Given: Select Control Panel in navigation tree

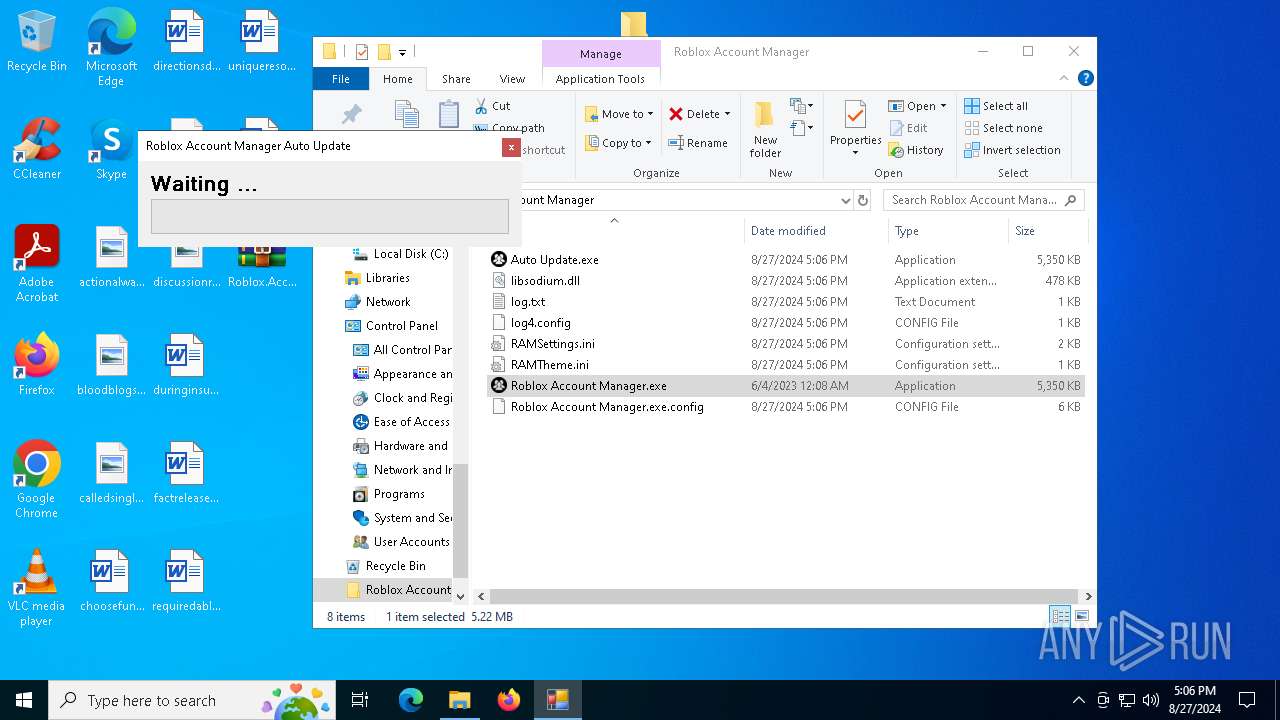Looking at the screenshot, I should coord(401,326).
